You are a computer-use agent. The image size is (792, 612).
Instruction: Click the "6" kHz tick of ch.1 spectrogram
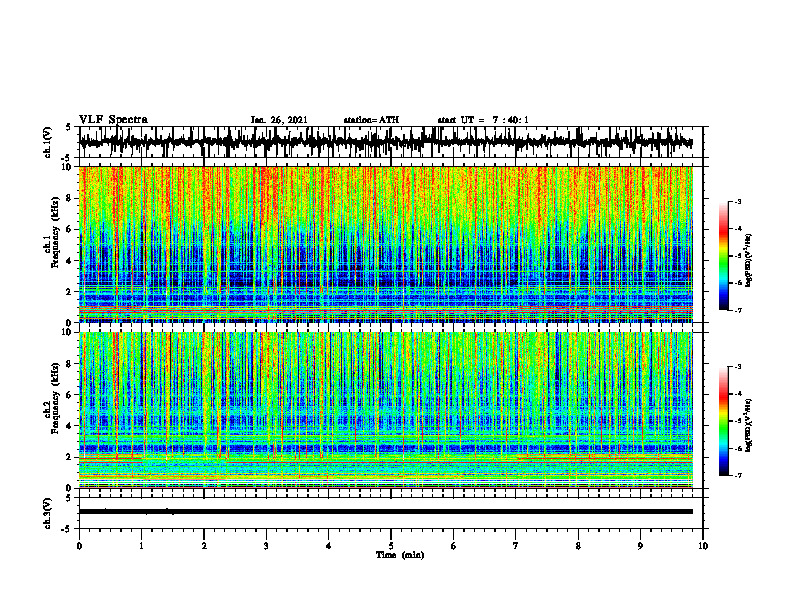70,229
